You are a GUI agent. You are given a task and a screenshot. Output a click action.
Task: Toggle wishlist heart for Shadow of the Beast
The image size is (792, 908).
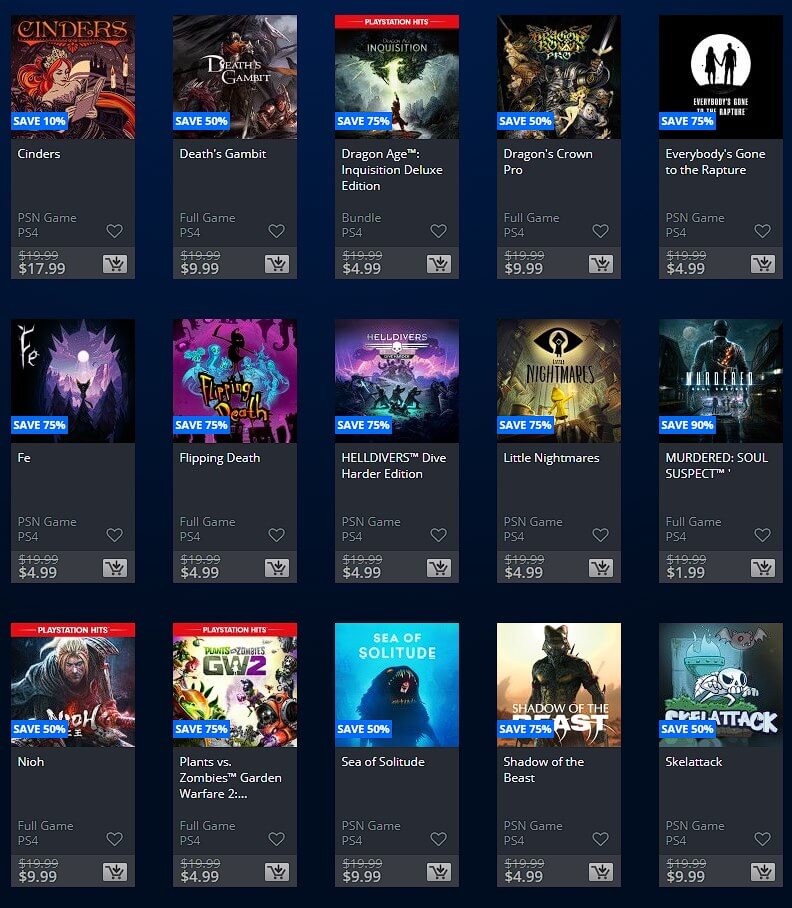pyautogui.click(x=600, y=839)
